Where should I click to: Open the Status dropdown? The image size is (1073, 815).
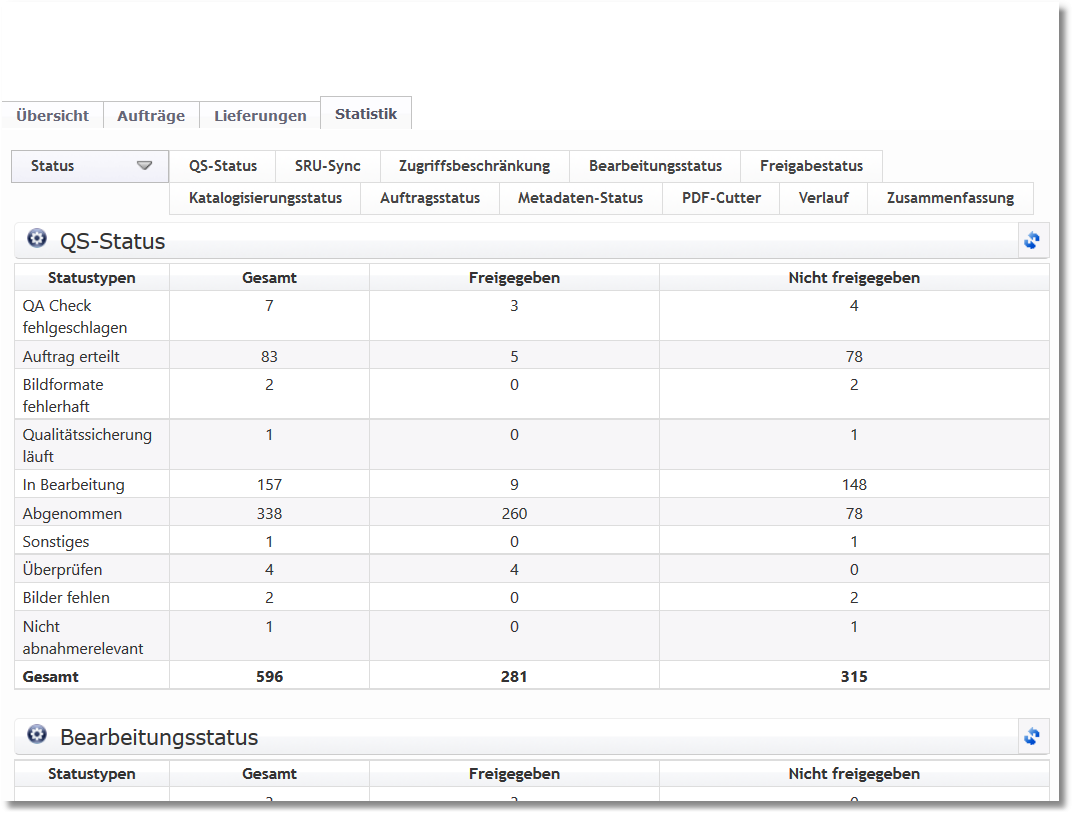90,166
